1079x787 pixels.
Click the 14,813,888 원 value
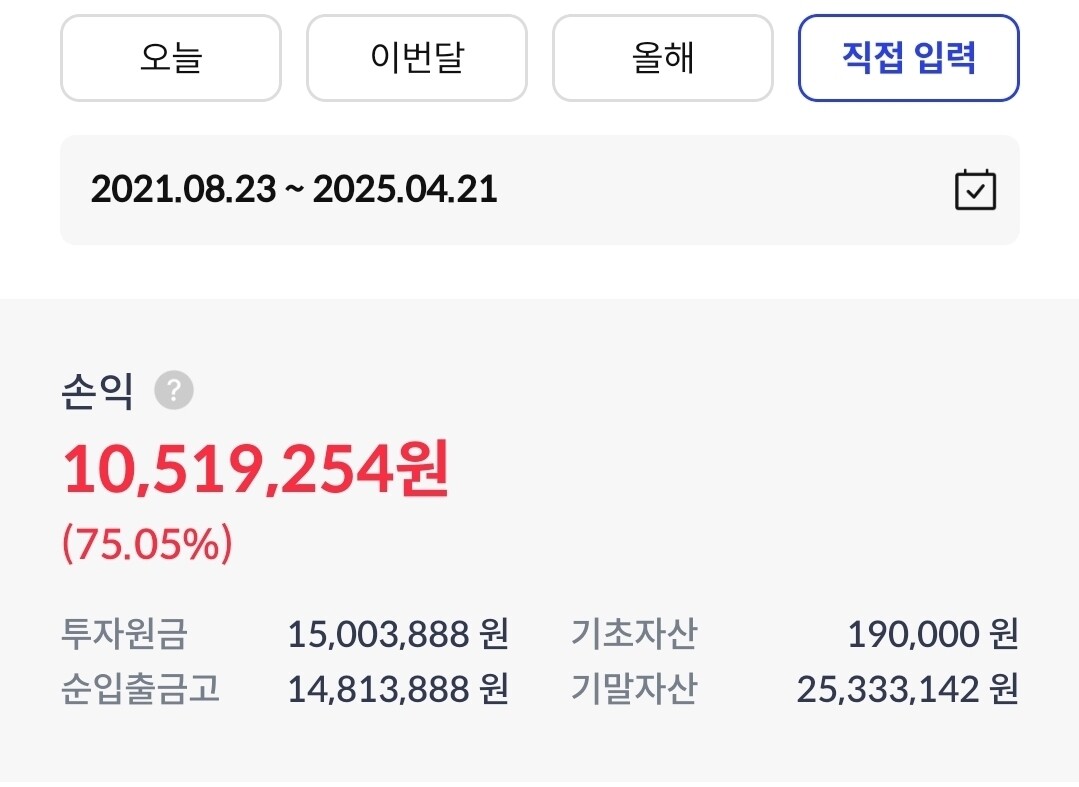[398, 689]
